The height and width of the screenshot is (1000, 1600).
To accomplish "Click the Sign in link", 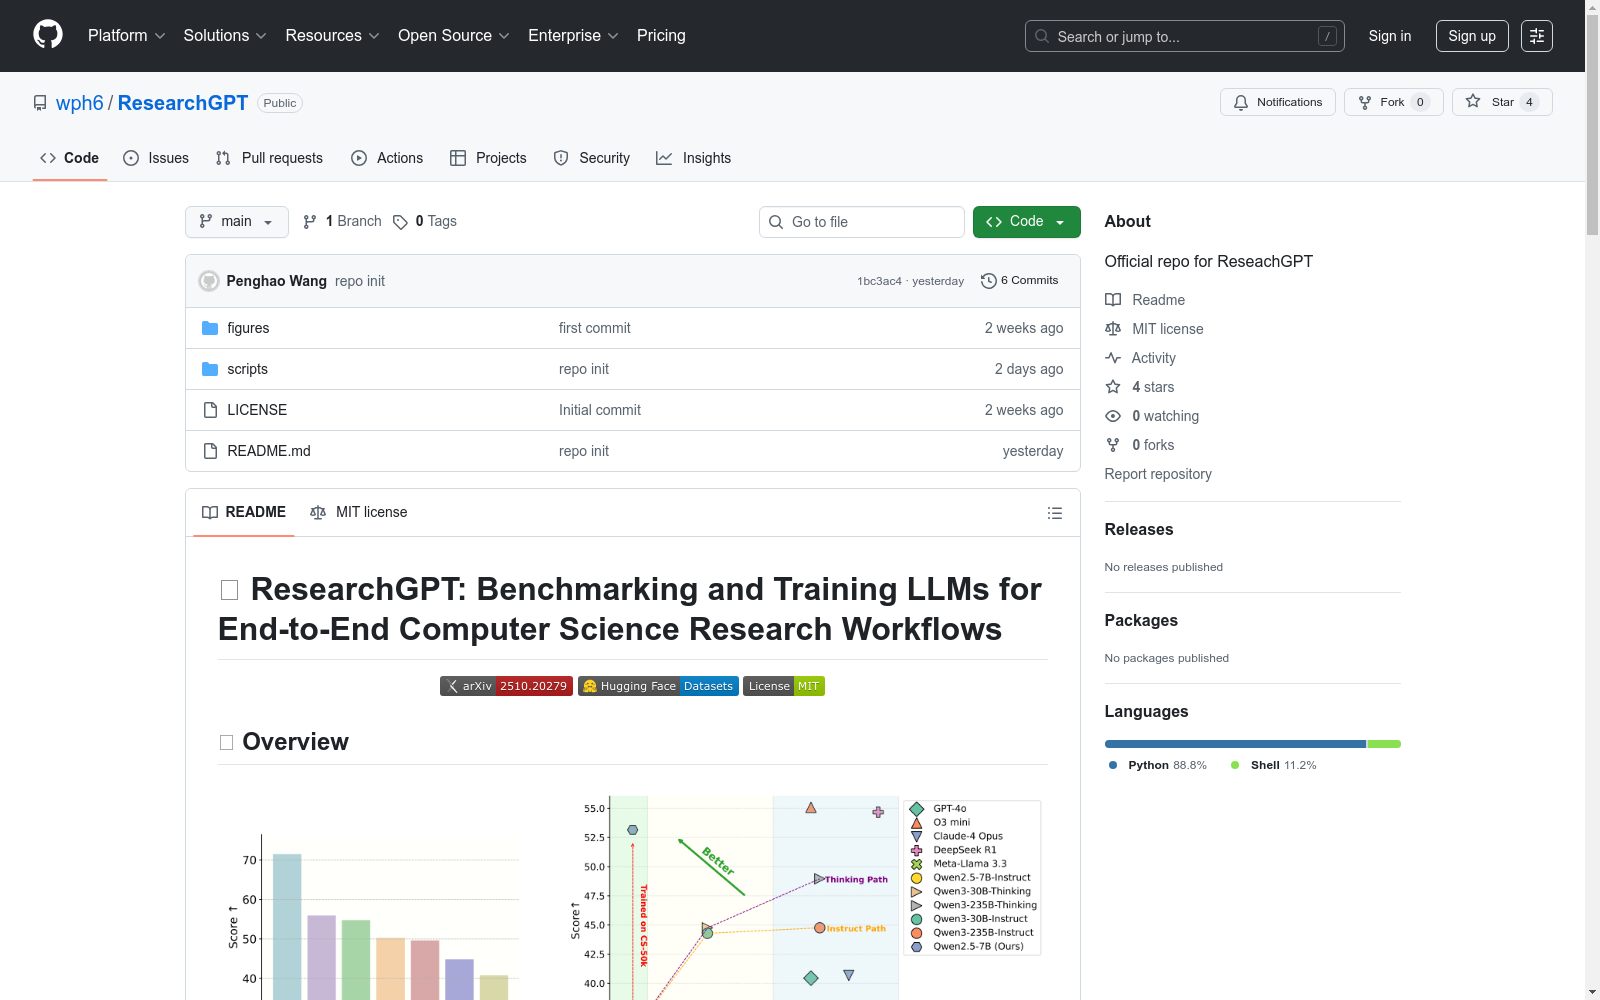I will tap(1390, 36).
